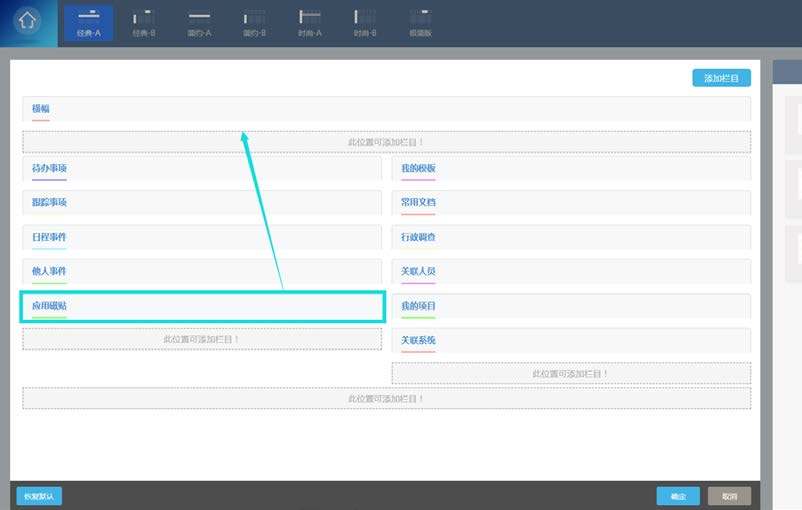Click the 日程事件 column block

coord(202,238)
